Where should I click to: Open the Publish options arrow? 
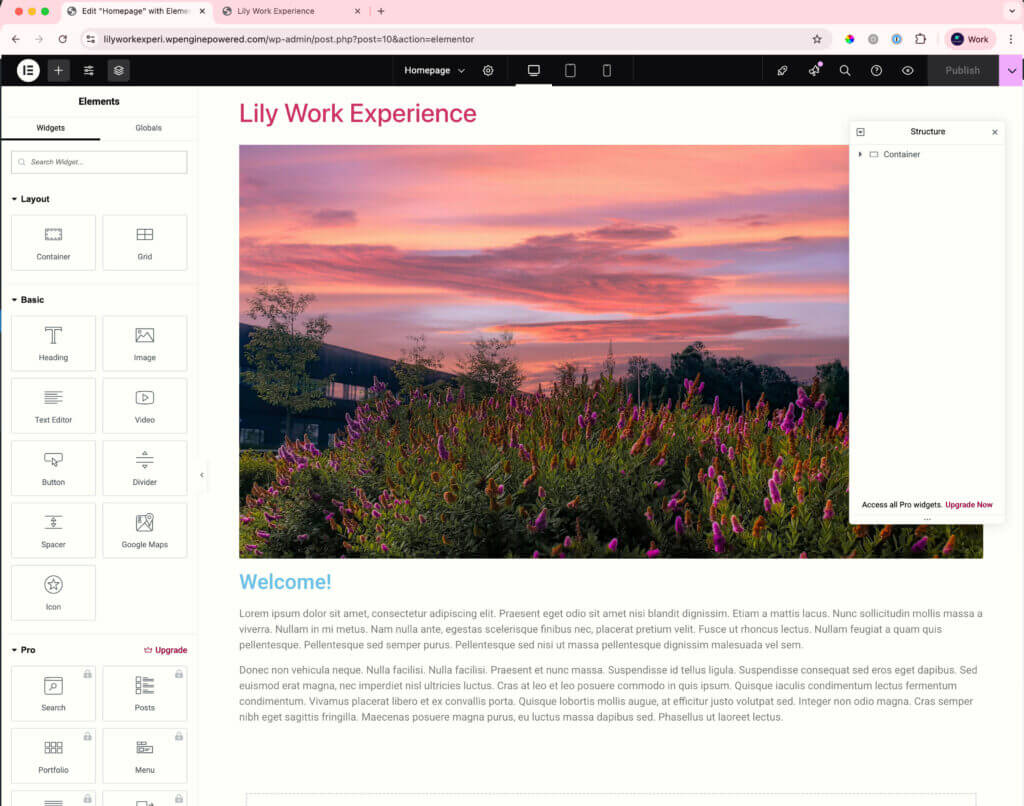coord(1012,71)
